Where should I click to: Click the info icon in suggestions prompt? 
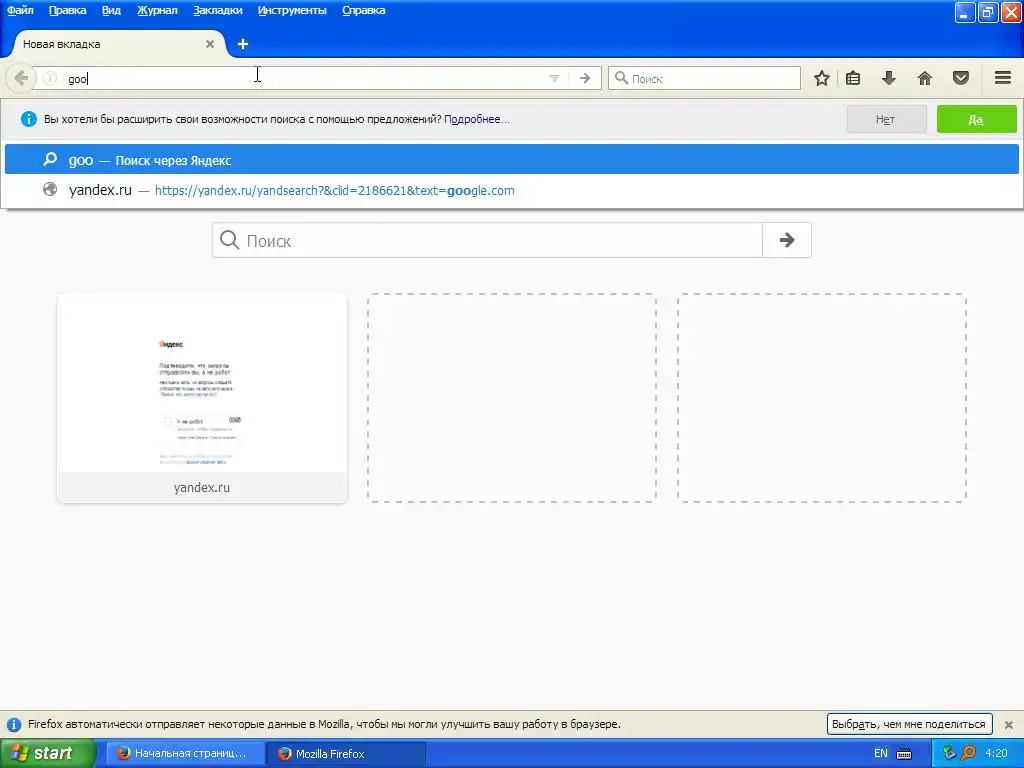pyautogui.click(x=29, y=119)
